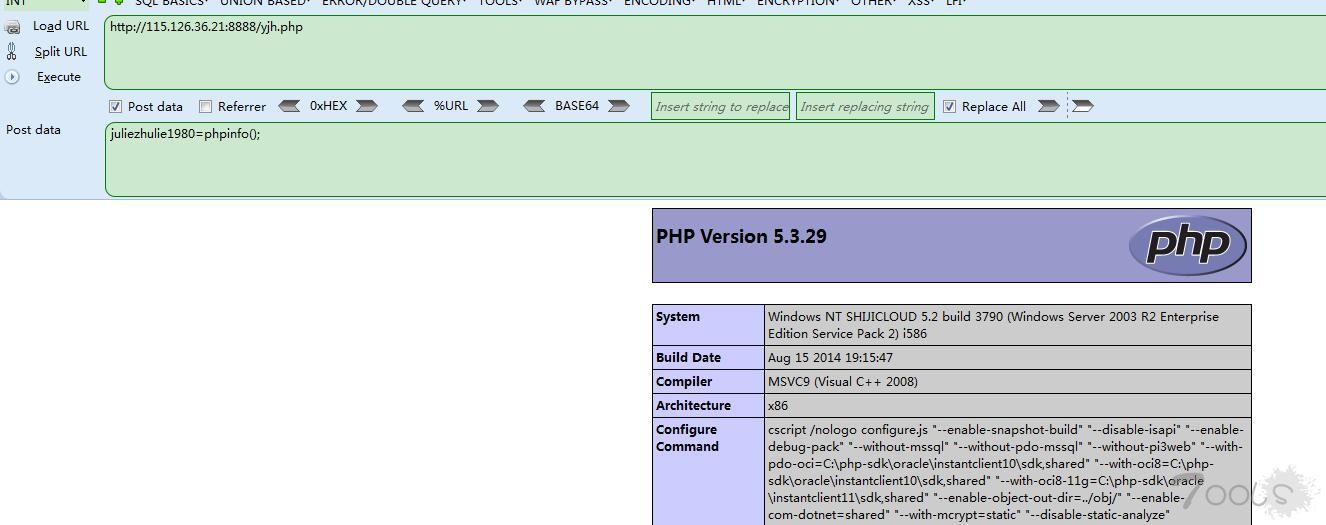Focus the 'Insert replacing string' field
The height and width of the screenshot is (525, 1326).
[x=865, y=106]
